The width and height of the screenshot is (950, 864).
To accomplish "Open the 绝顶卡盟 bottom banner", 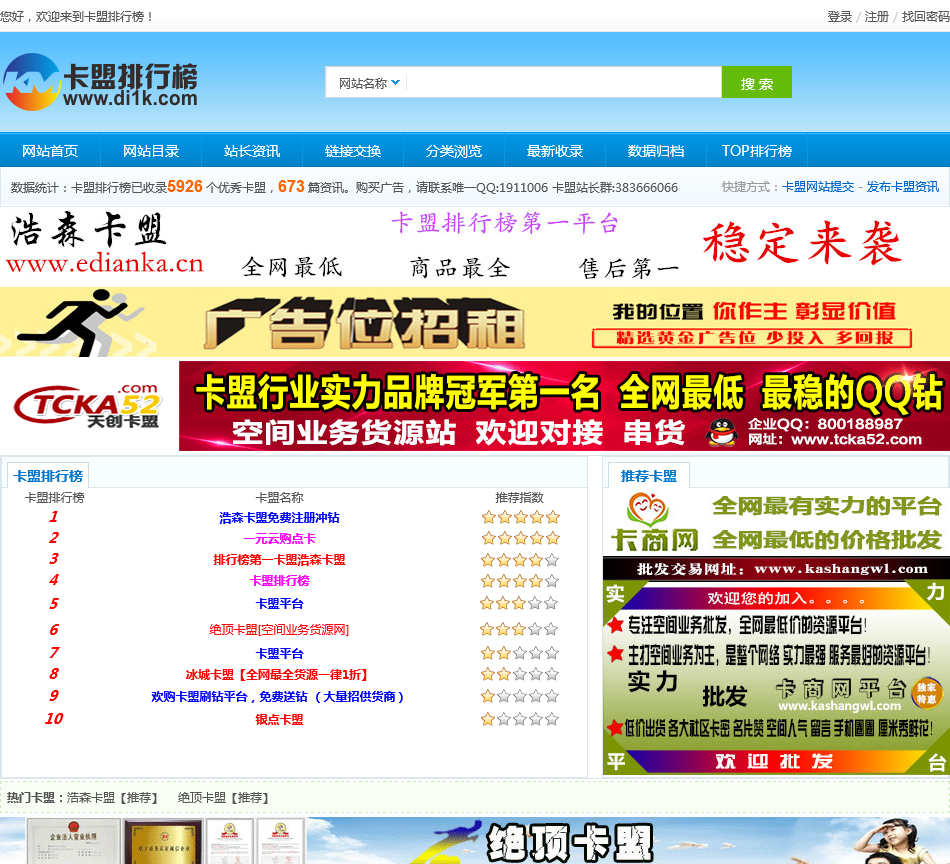I will (x=475, y=841).
